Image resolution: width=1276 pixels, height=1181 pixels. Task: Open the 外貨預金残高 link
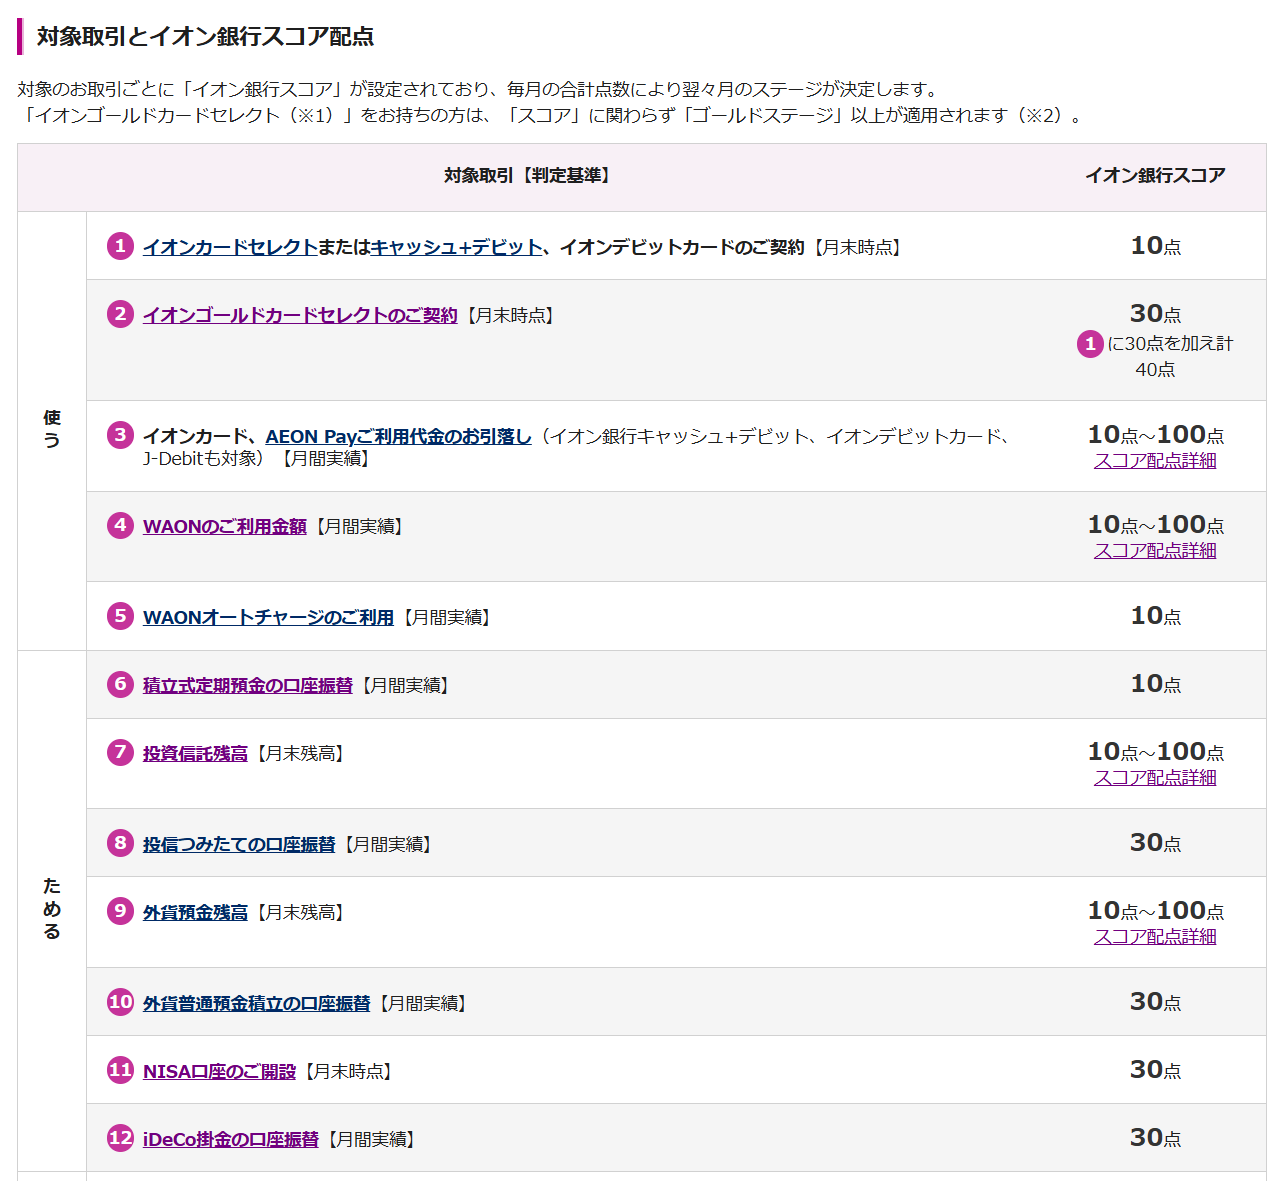tap(195, 912)
